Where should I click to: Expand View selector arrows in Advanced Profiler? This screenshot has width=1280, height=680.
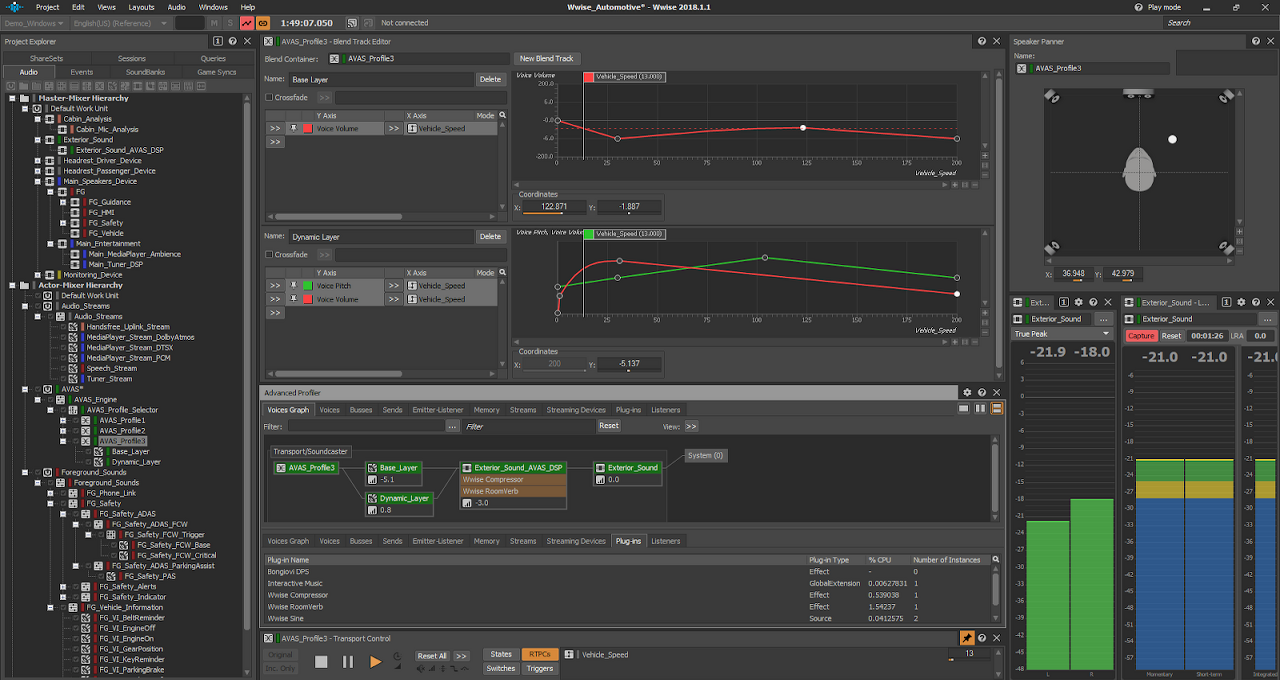point(691,426)
